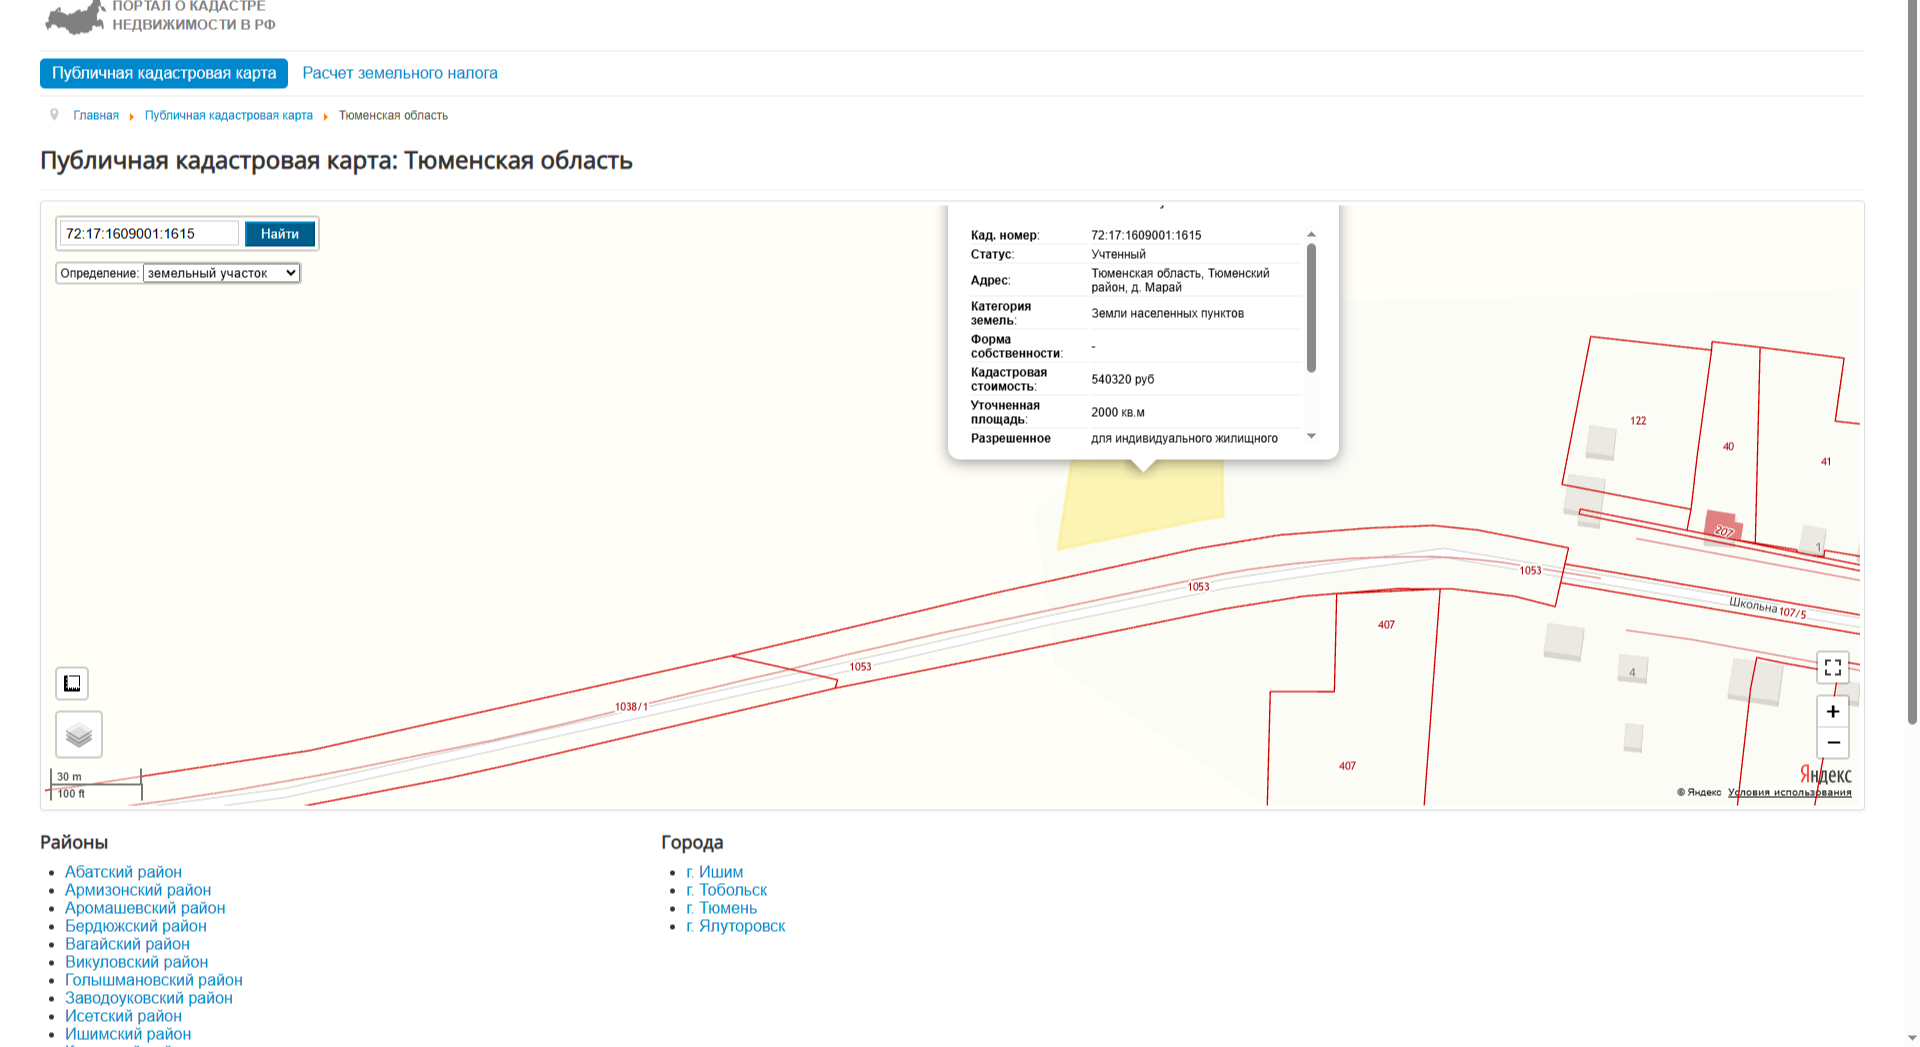This screenshot has height=1047, width=1920.
Task: Toggle fullscreen map view
Action: (1832, 667)
